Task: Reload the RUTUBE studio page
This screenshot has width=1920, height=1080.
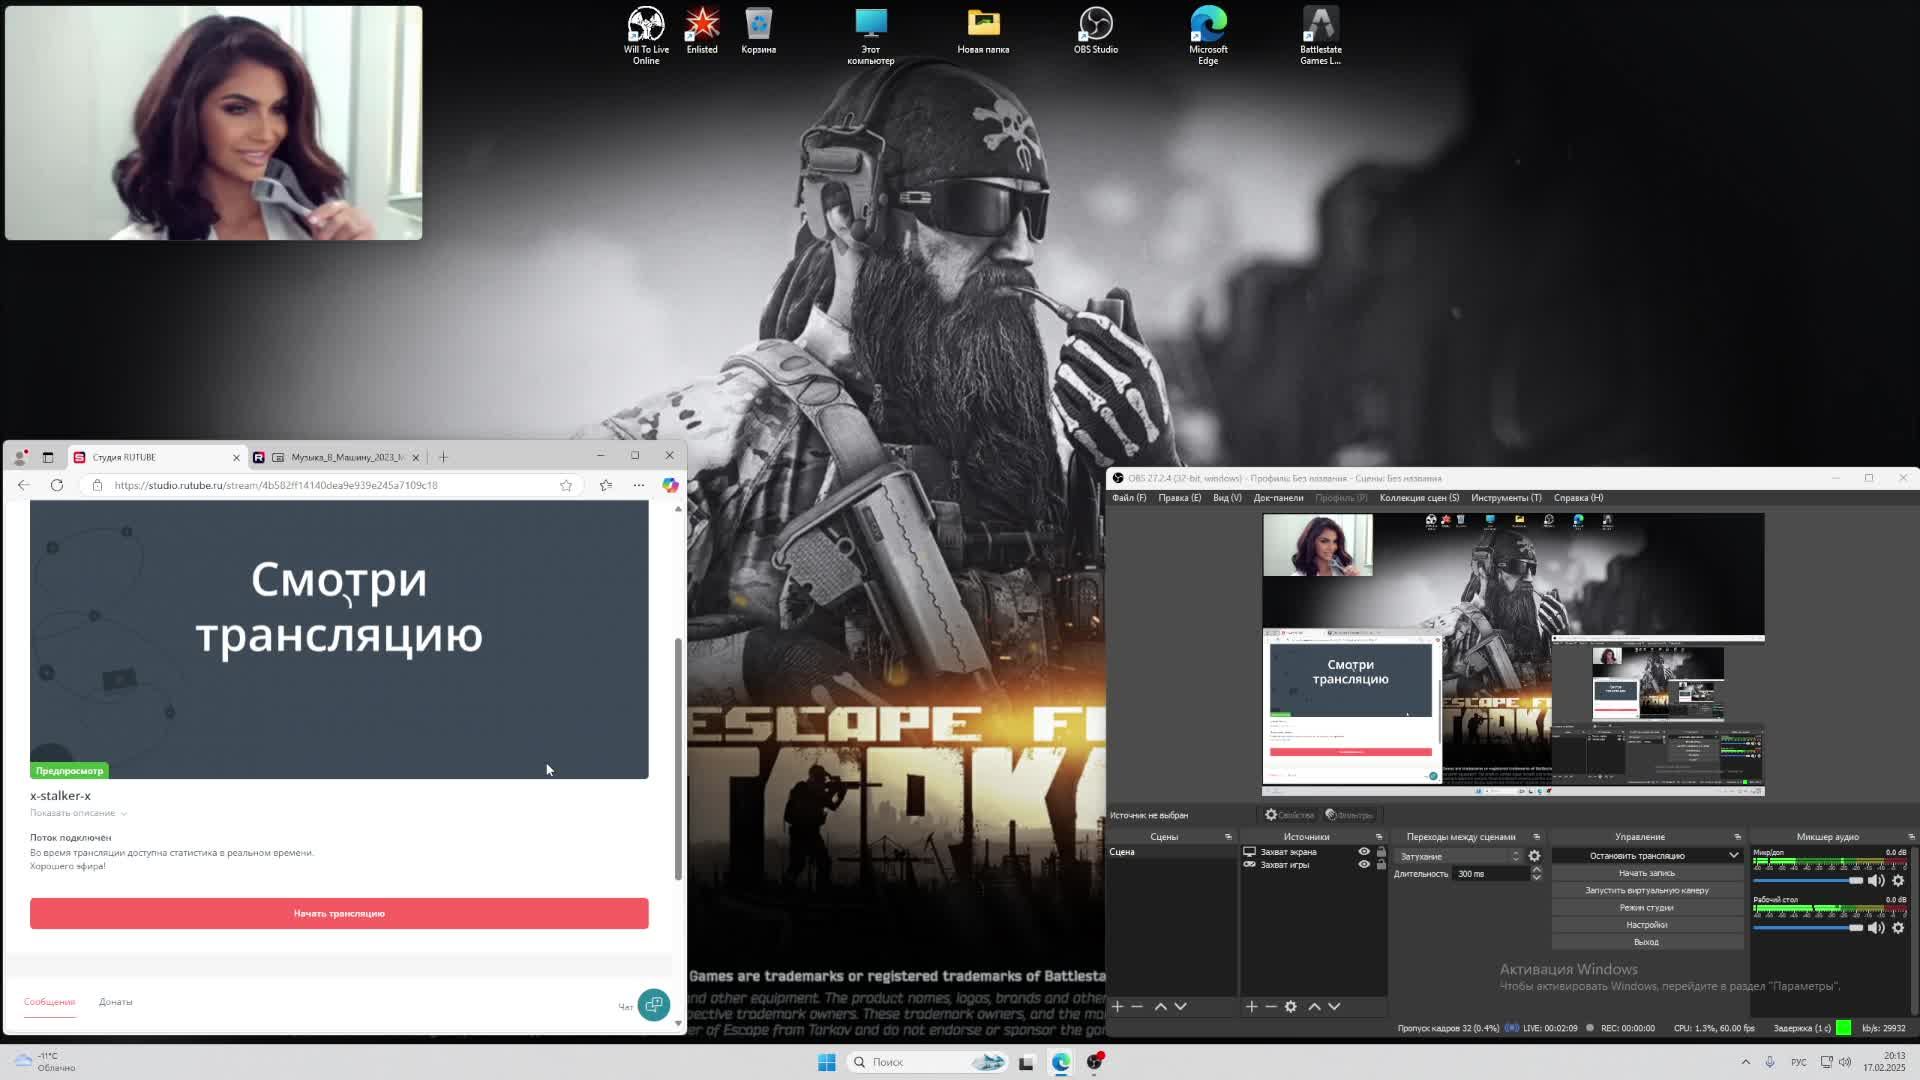Action: tap(57, 485)
